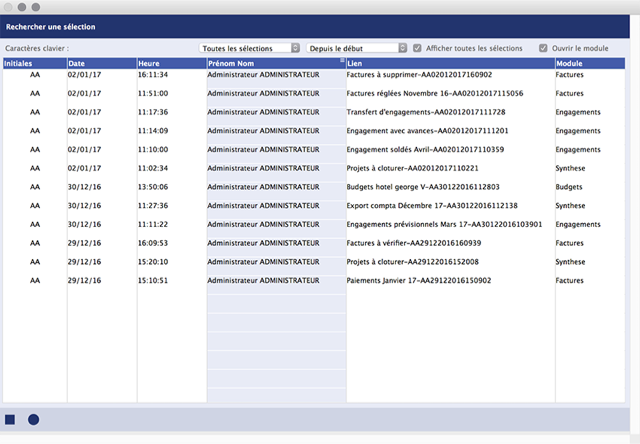The width and height of the screenshot is (640, 444).
Task: Select Budgets hotel george V selection
Action: [314, 187]
